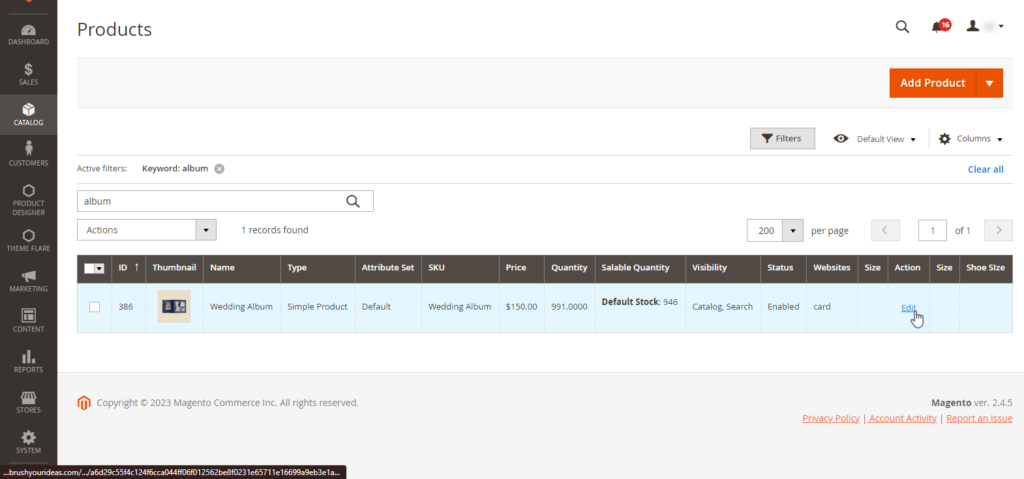Open the Sales menu in the sidebar
Viewport: 1024px width, 479px height.
pos(28,74)
